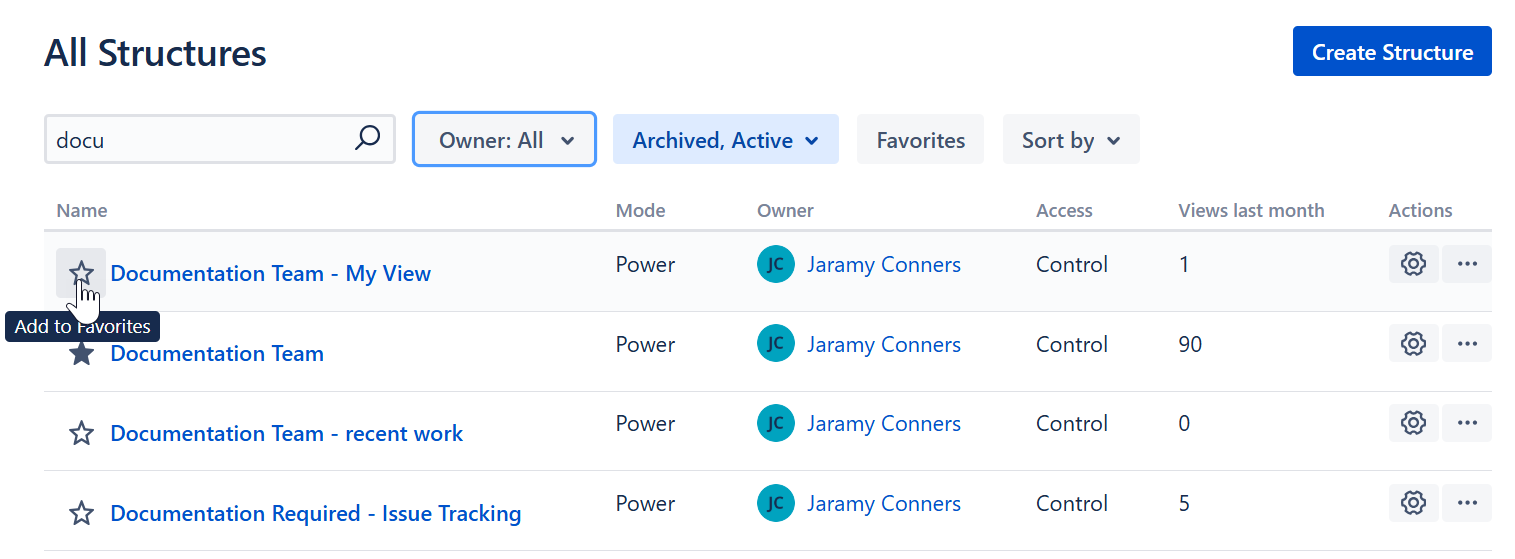Open settings gear for Documentation Team row
Image resolution: width=1515 pixels, height=559 pixels.
pyautogui.click(x=1413, y=344)
